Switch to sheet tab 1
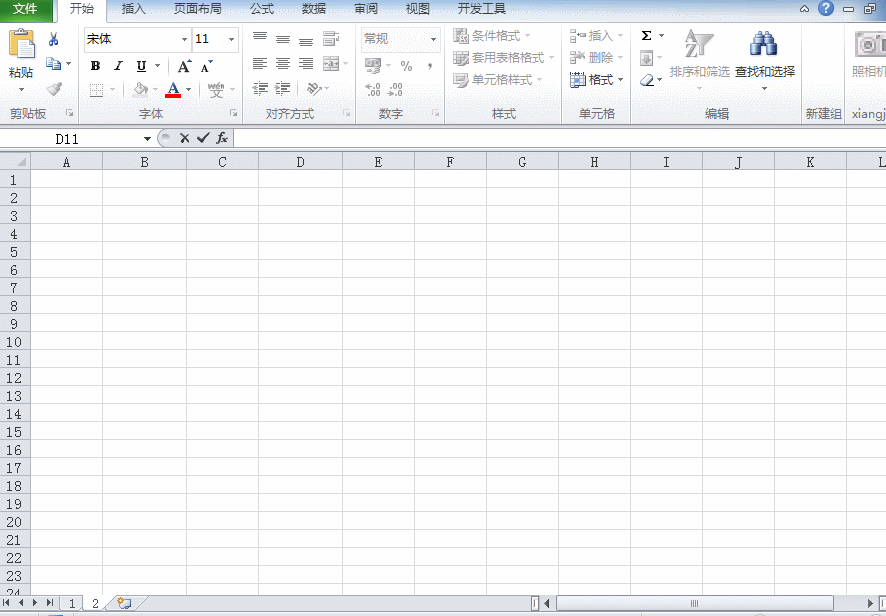Screen dimensions: 886x616 click(x=72, y=603)
